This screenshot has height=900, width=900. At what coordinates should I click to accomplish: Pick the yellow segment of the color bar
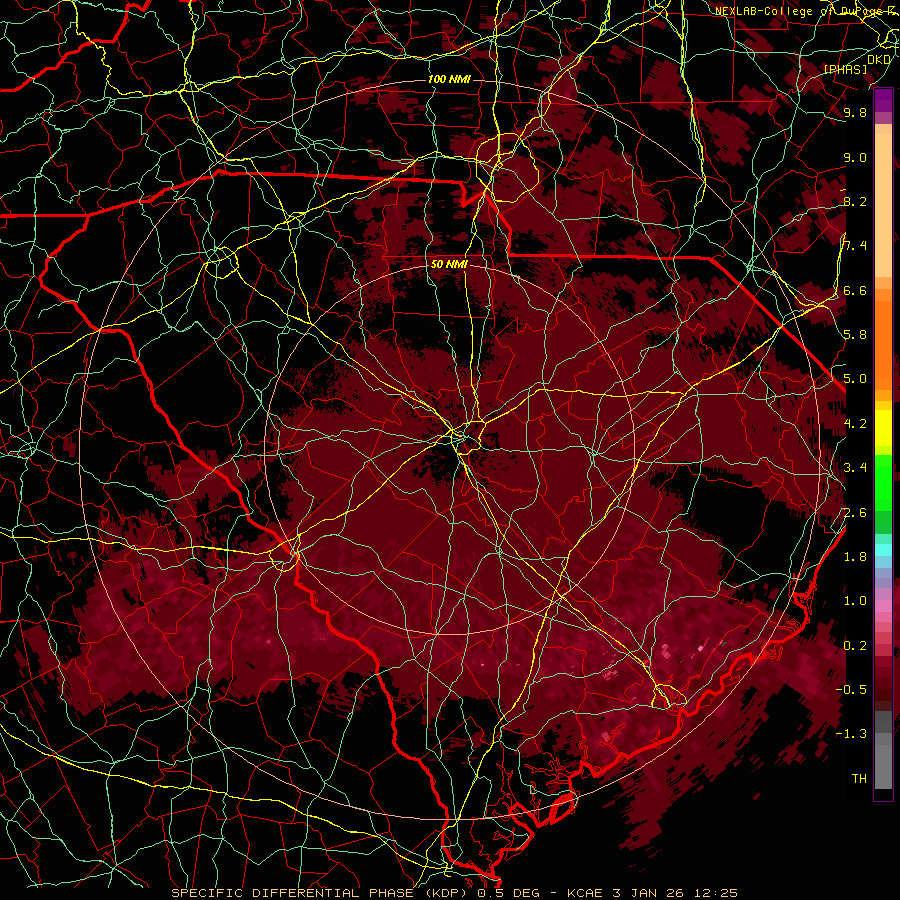point(883,428)
